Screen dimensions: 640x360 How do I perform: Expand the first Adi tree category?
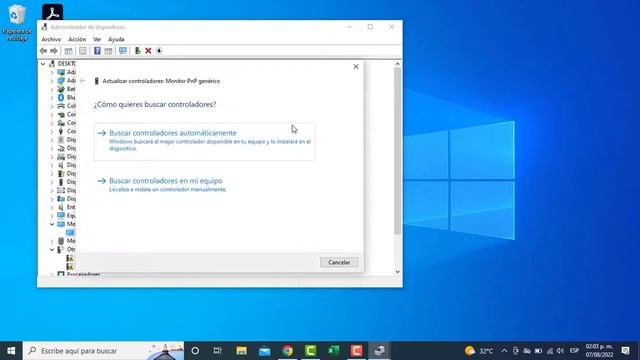point(52,72)
